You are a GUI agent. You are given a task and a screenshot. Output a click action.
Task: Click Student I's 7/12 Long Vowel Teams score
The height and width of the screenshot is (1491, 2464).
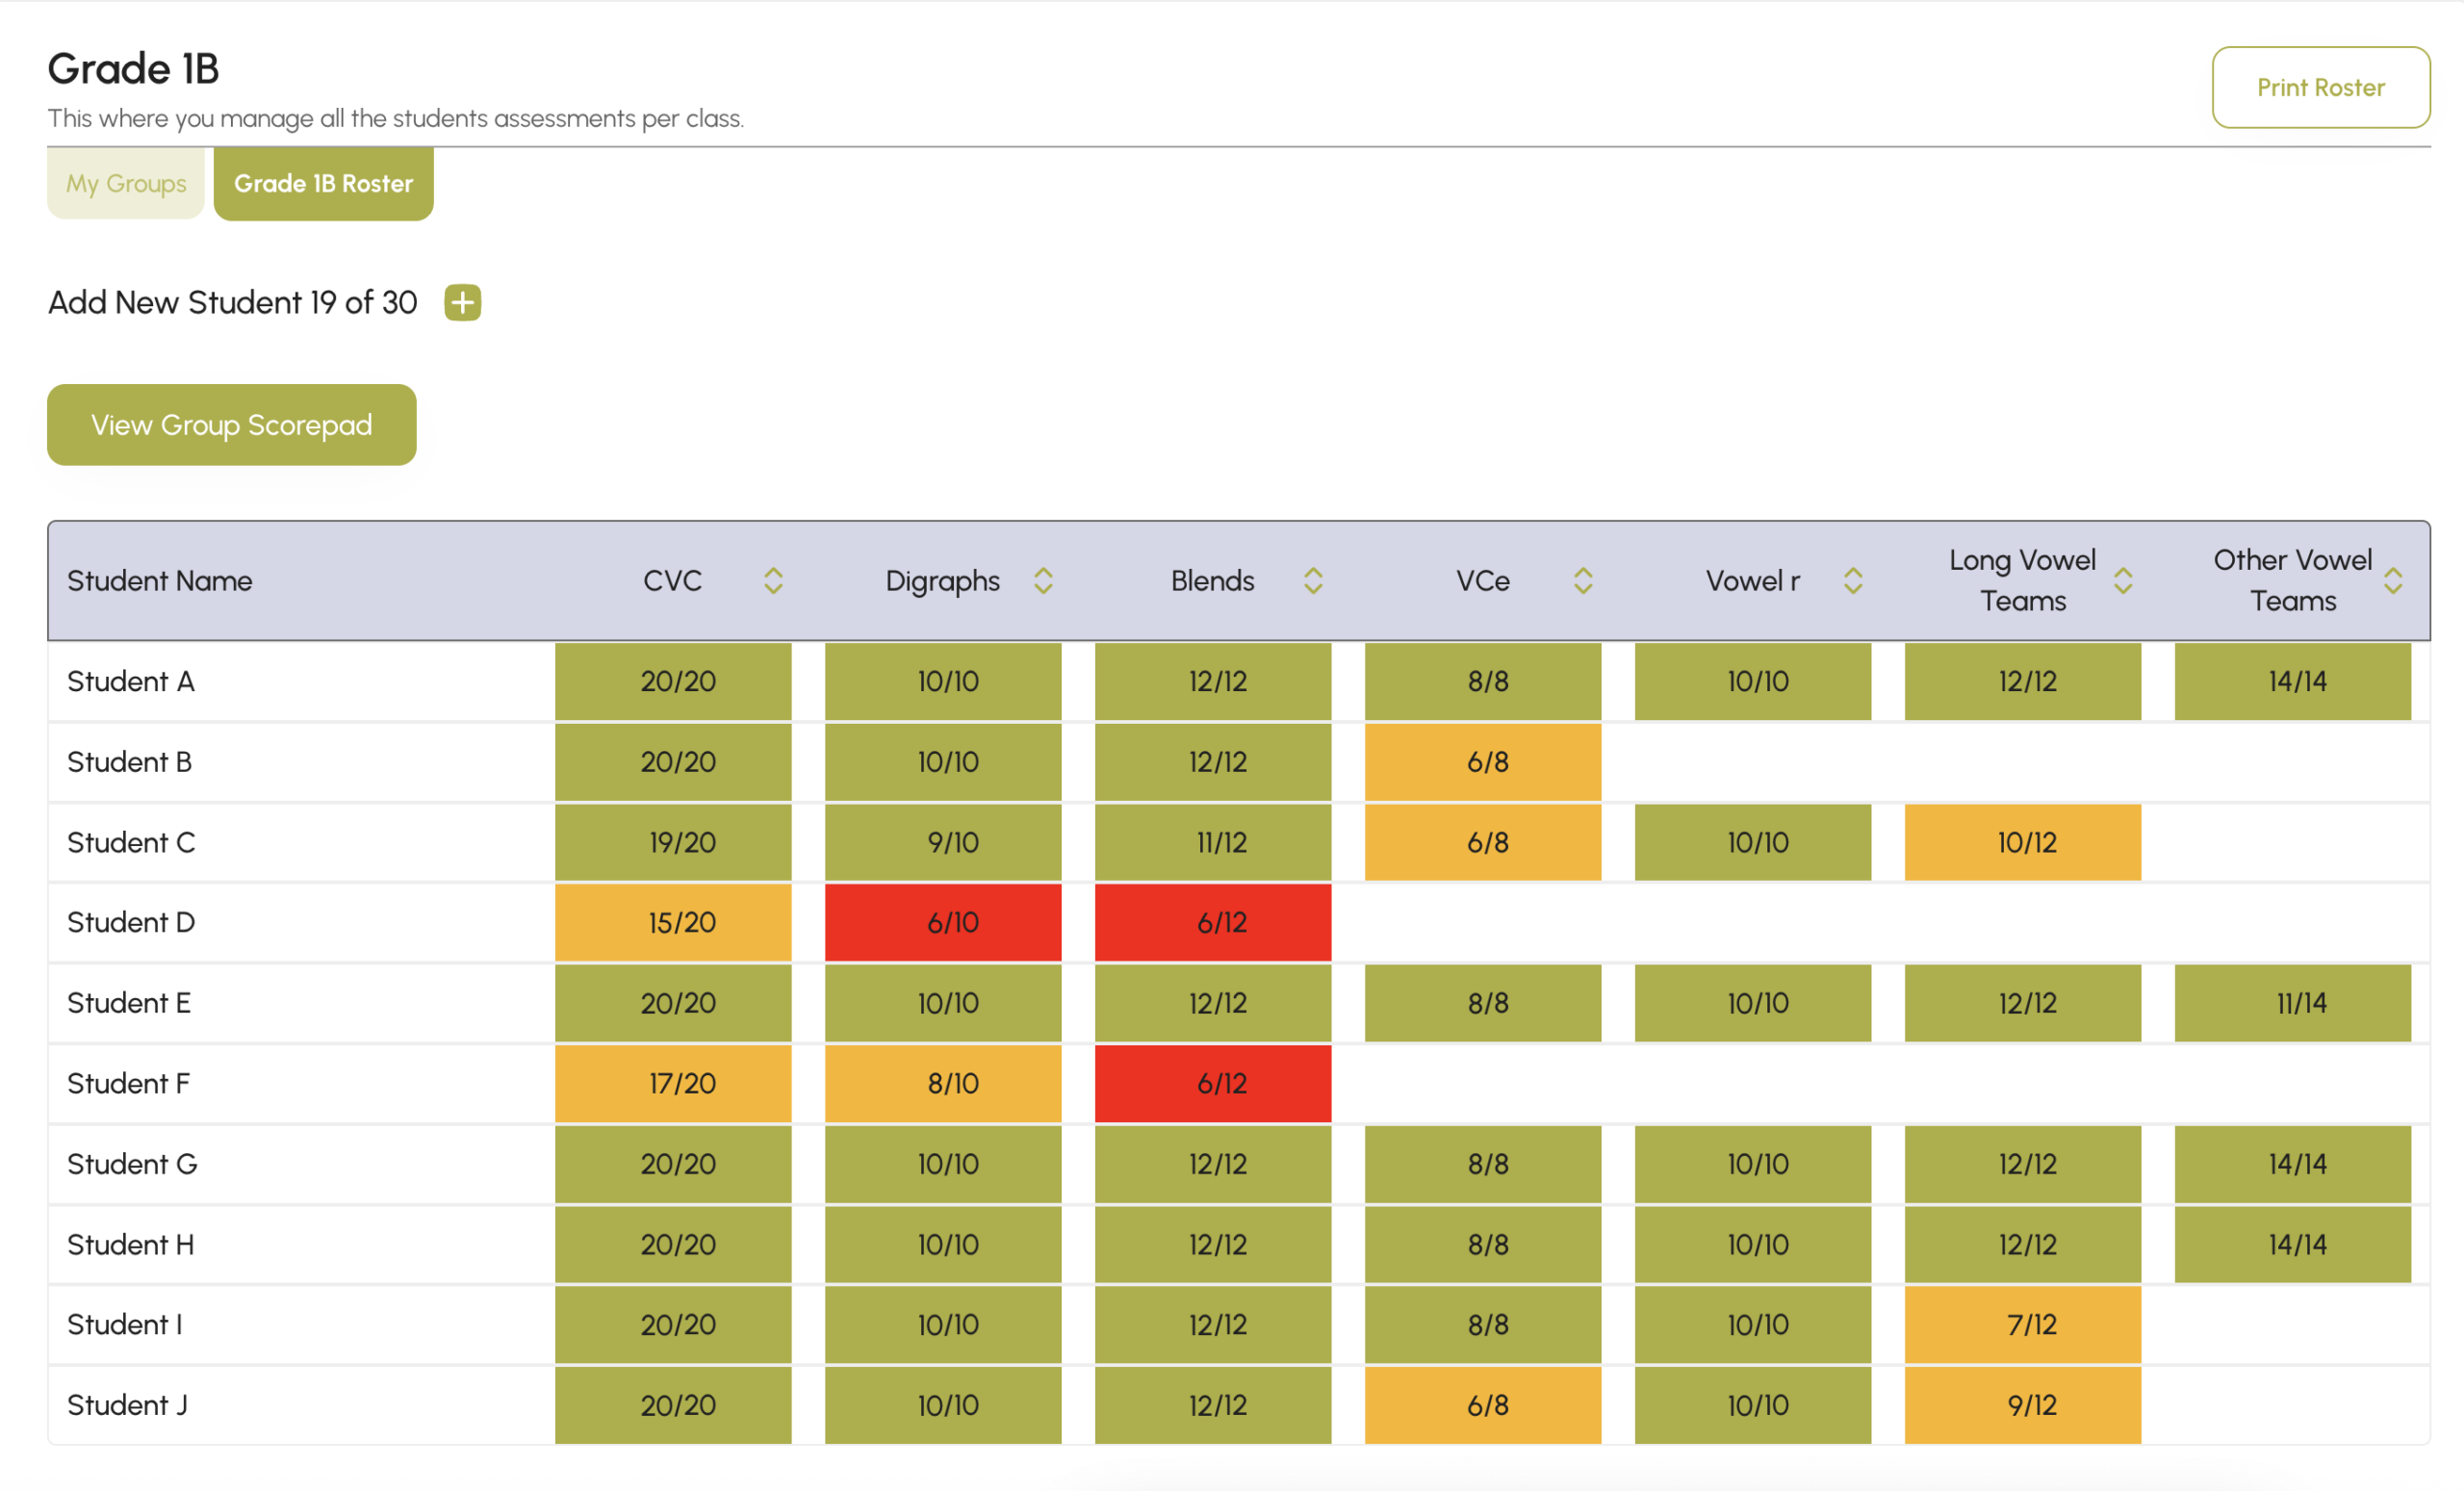point(2023,1324)
